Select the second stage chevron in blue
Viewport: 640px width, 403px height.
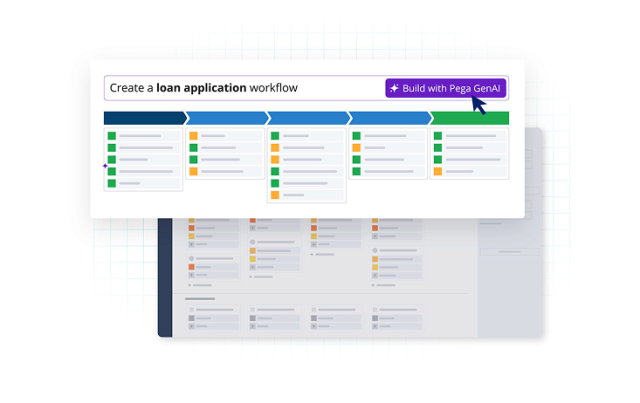(227, 118)
